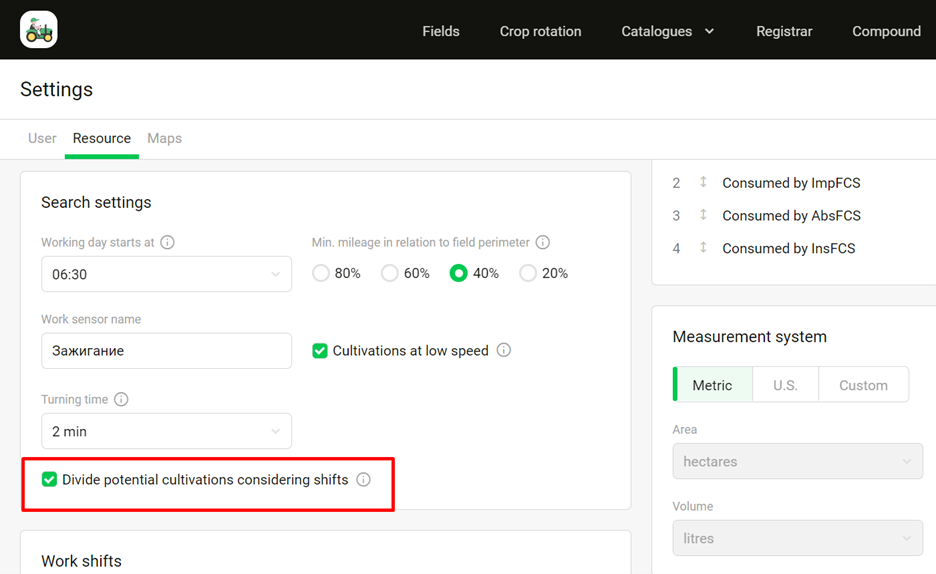Click reorder arrow for Consumed by InsFCS

[703, 248]
